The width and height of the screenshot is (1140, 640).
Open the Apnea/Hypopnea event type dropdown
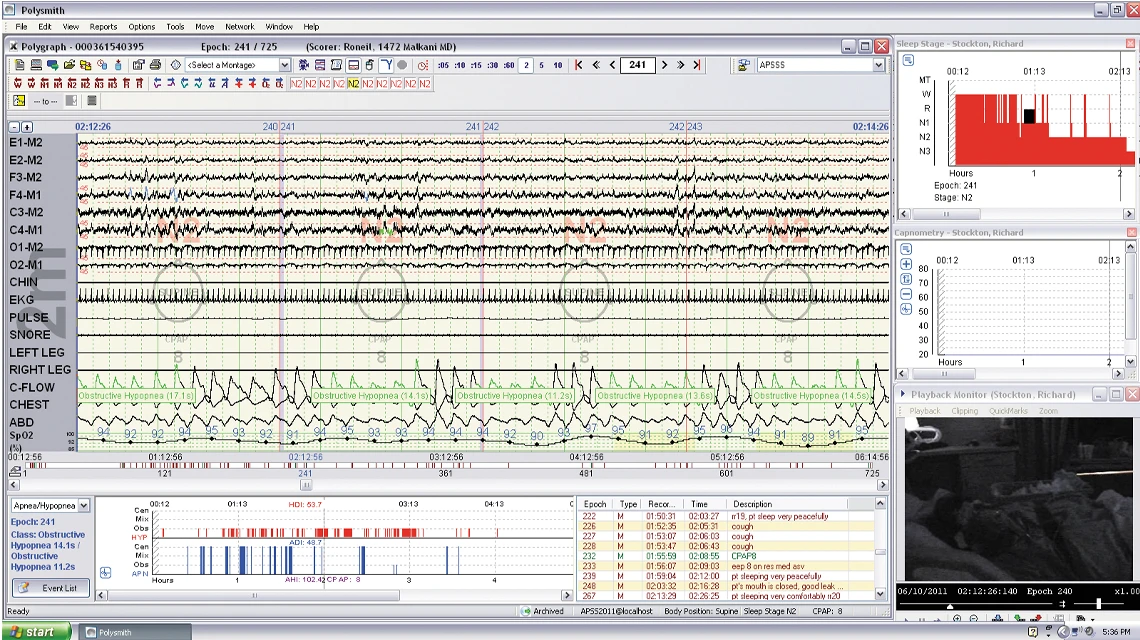pos(83,506)
